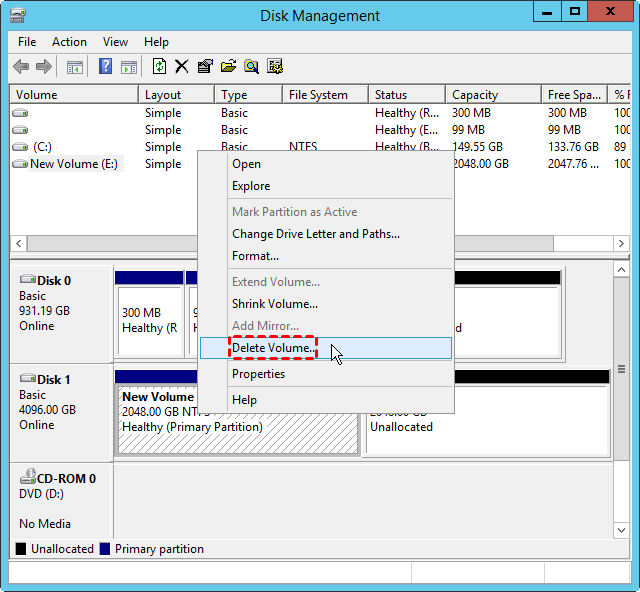Choose Explore in context menu
Viewport: 640px width, 592px height.
point(326,186)
